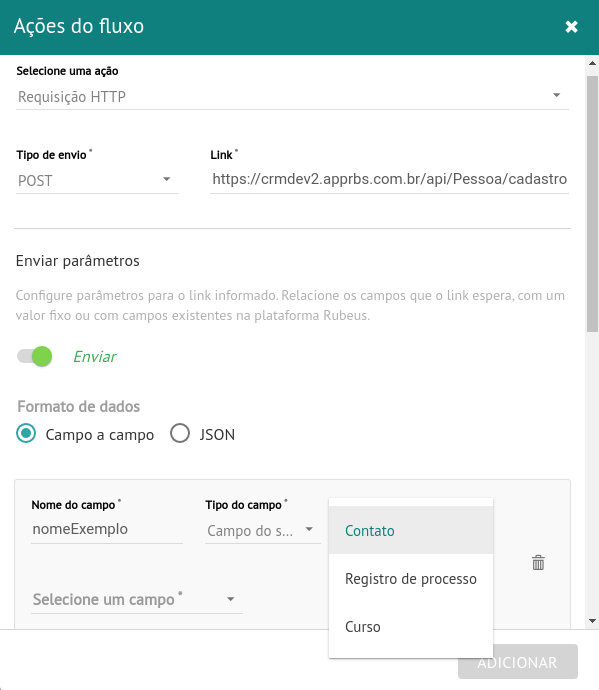Screen dimensions: 599x690
Task: Expand the Tipo de envio POST dropdown
Action: pos(97,180)
